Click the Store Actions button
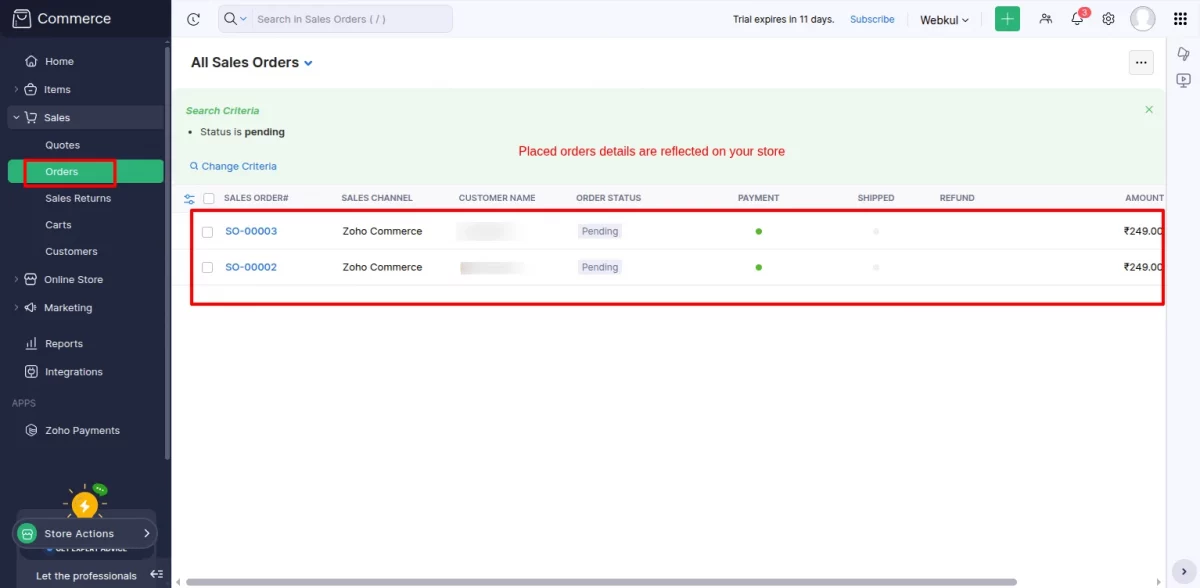This screenshot has height=588, width=1200. [x=85, y=533]
